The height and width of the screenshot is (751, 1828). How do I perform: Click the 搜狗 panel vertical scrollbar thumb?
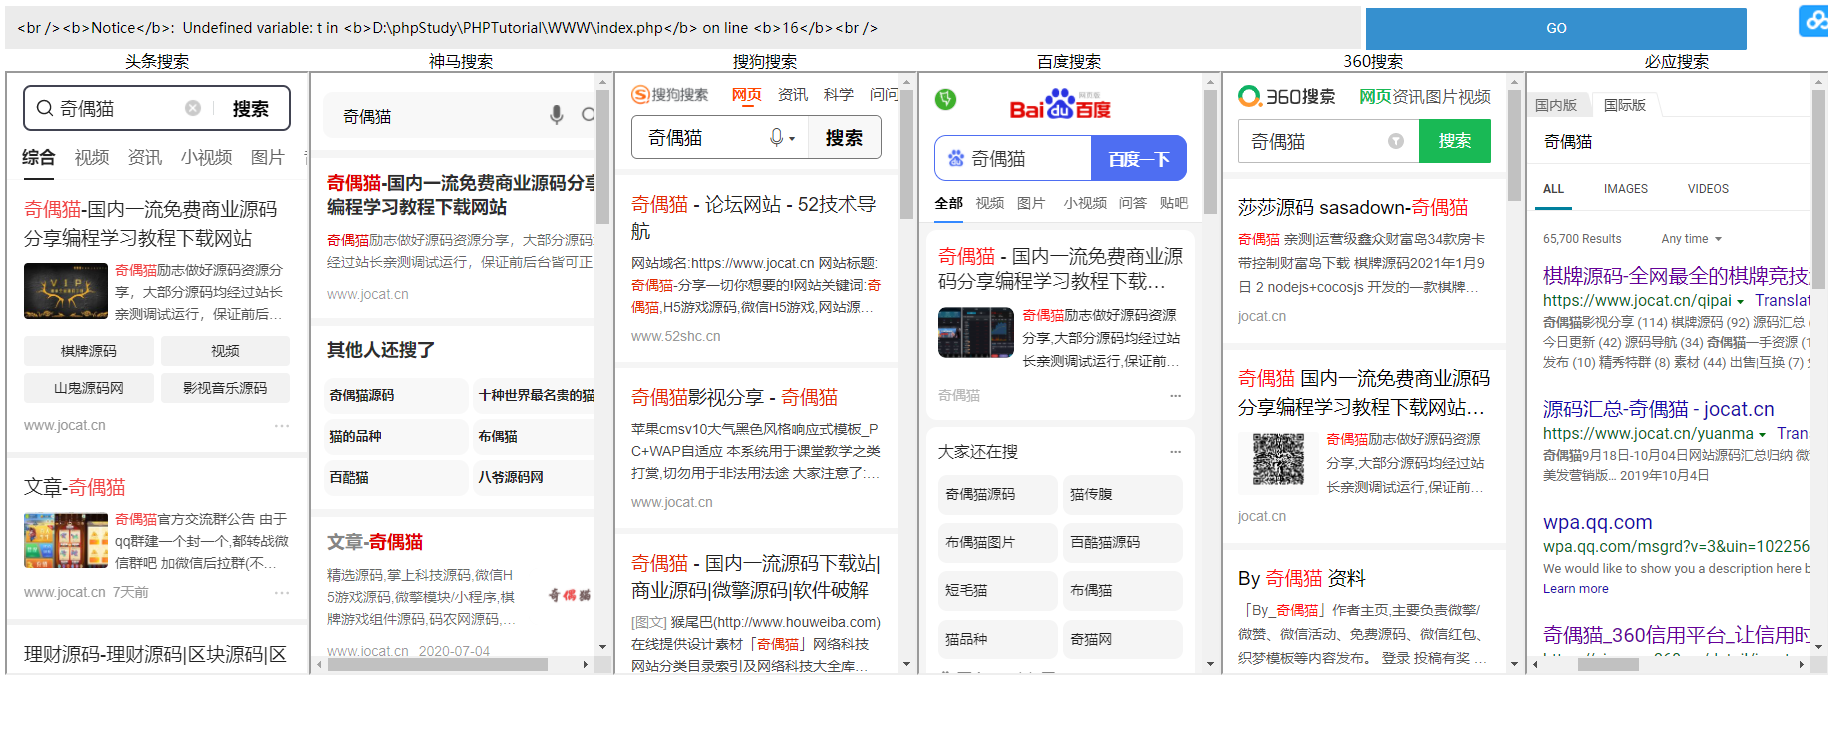tap(906, 154)
